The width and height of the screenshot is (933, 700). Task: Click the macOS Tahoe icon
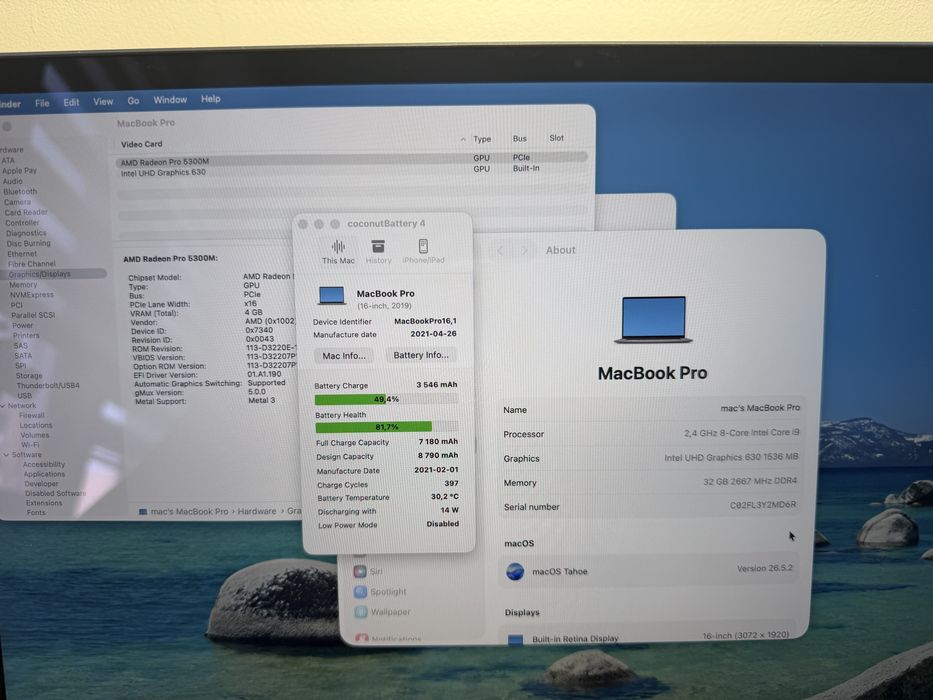pos(515,571)
